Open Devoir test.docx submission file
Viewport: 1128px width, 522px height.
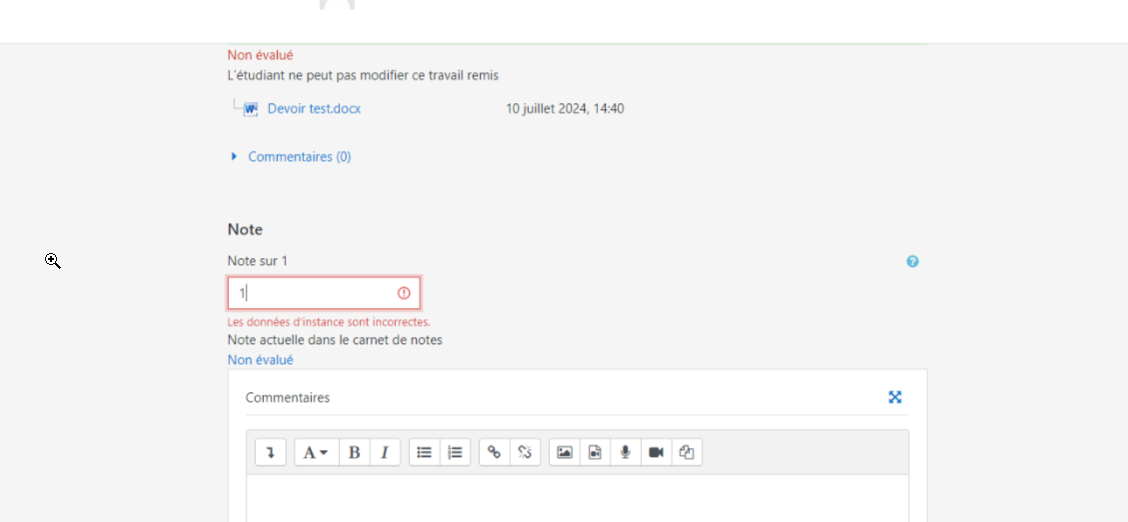[313, 109]
